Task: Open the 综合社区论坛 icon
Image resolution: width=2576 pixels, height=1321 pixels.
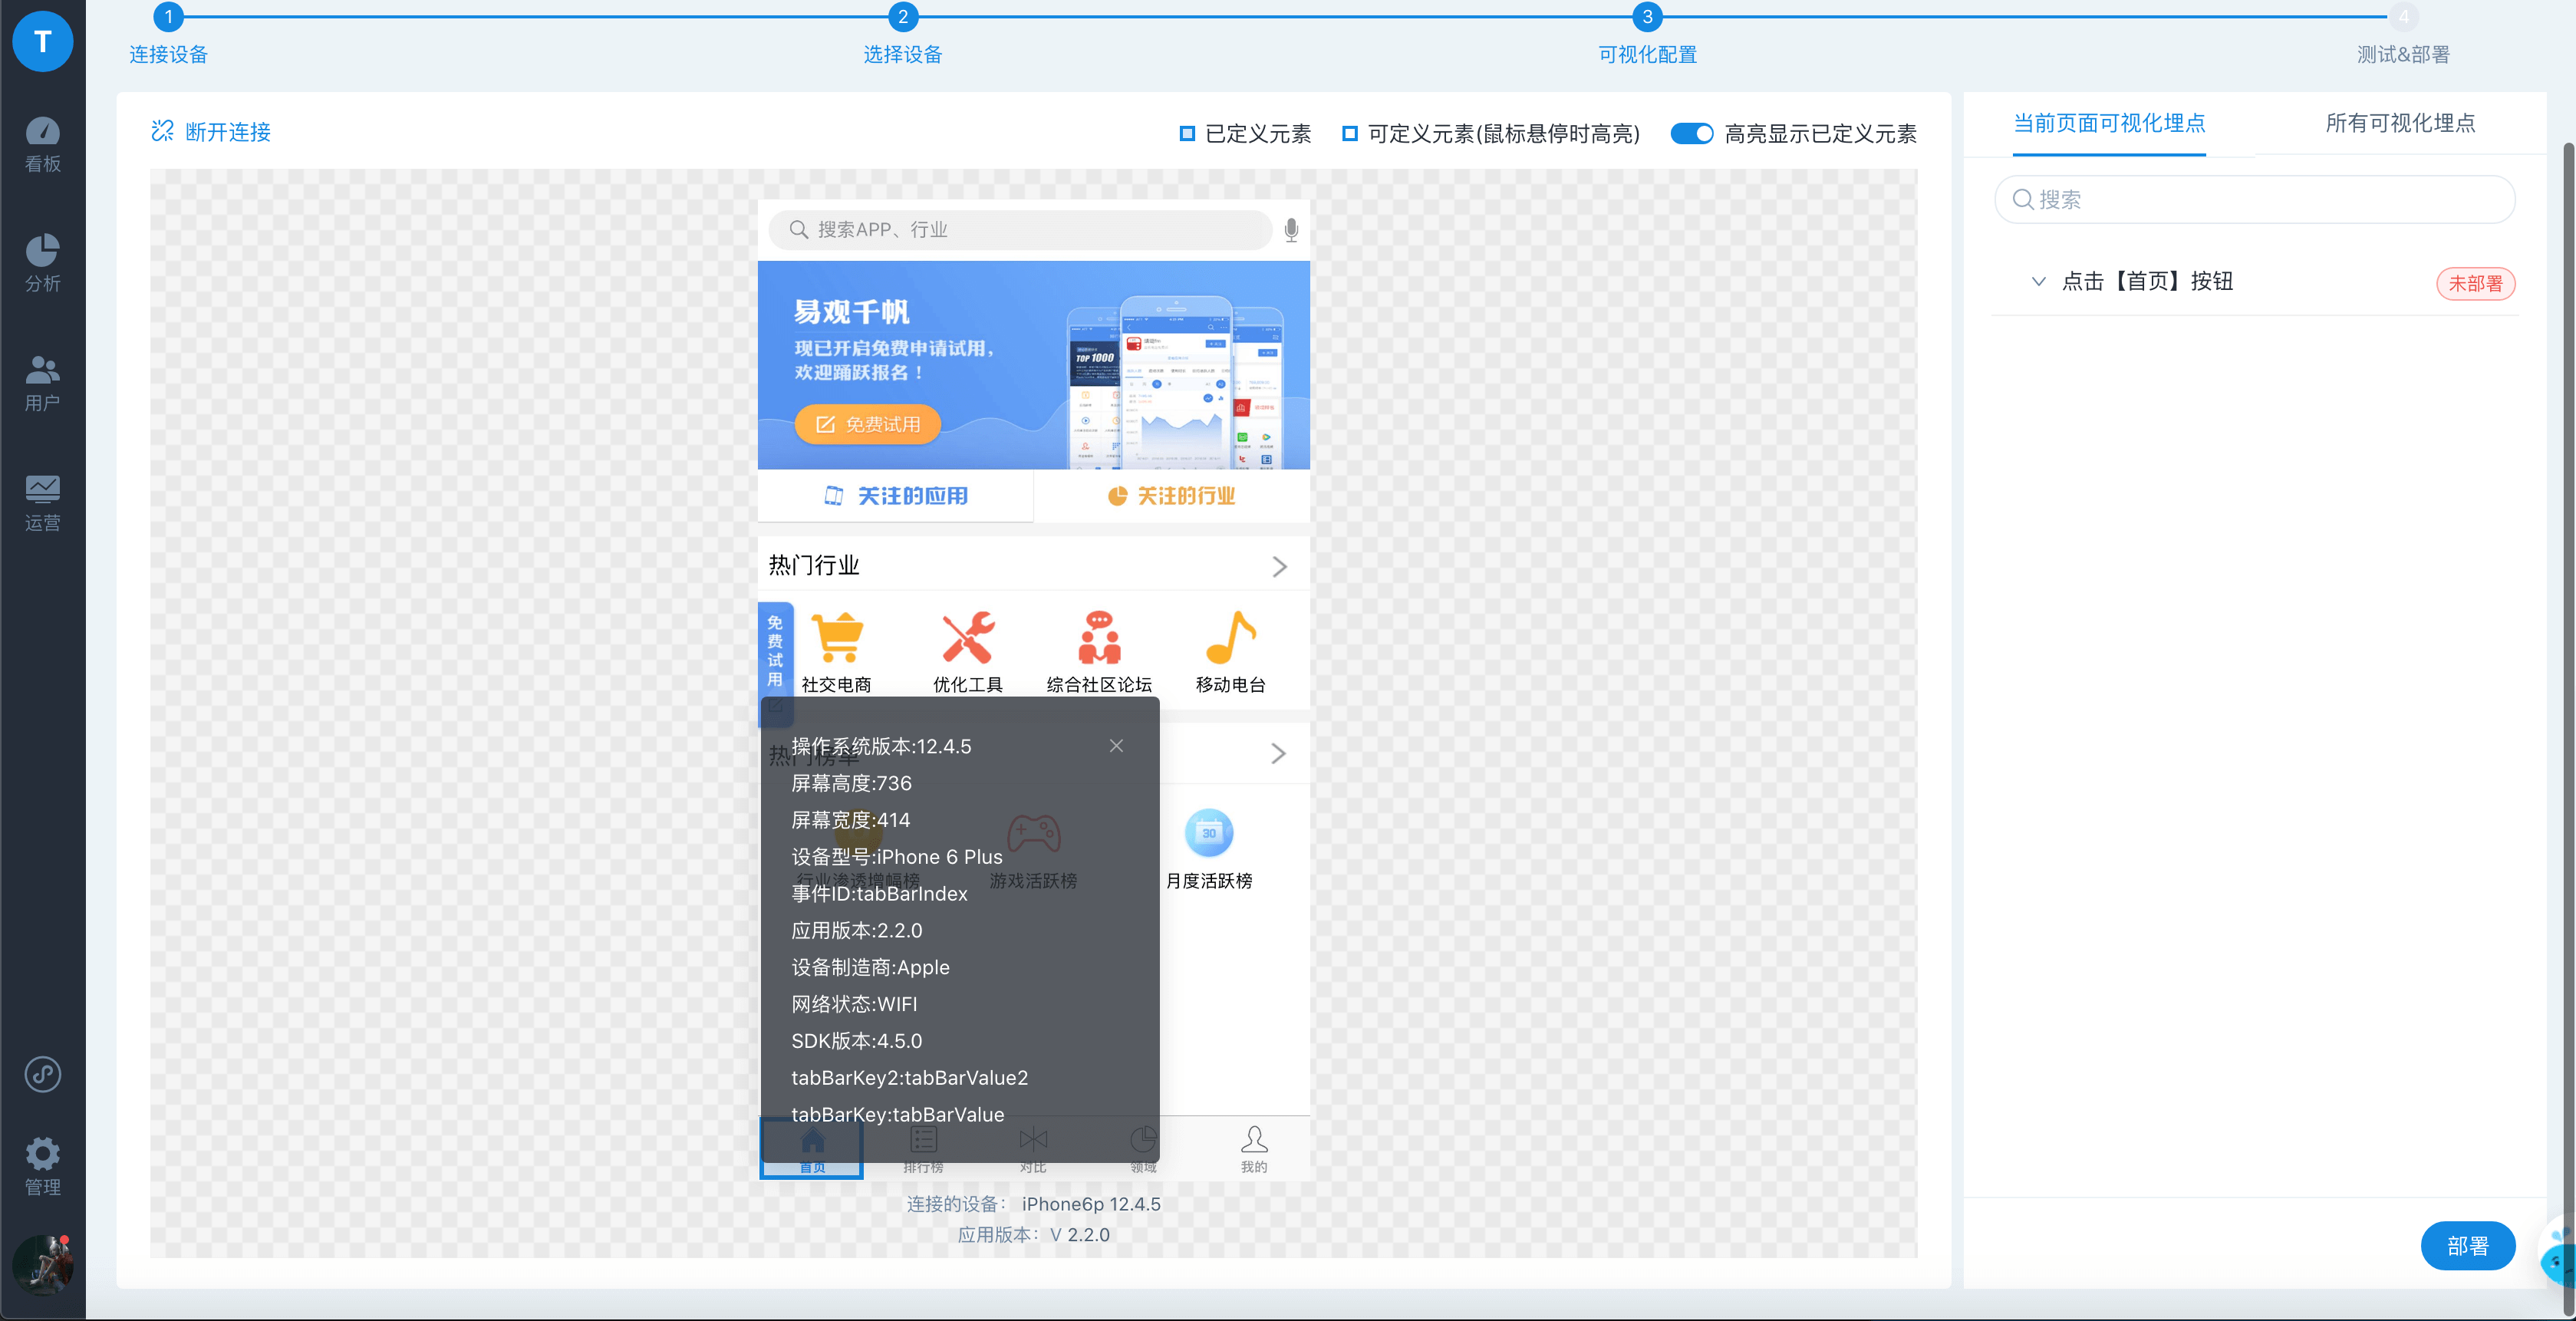Action: 1099,637
